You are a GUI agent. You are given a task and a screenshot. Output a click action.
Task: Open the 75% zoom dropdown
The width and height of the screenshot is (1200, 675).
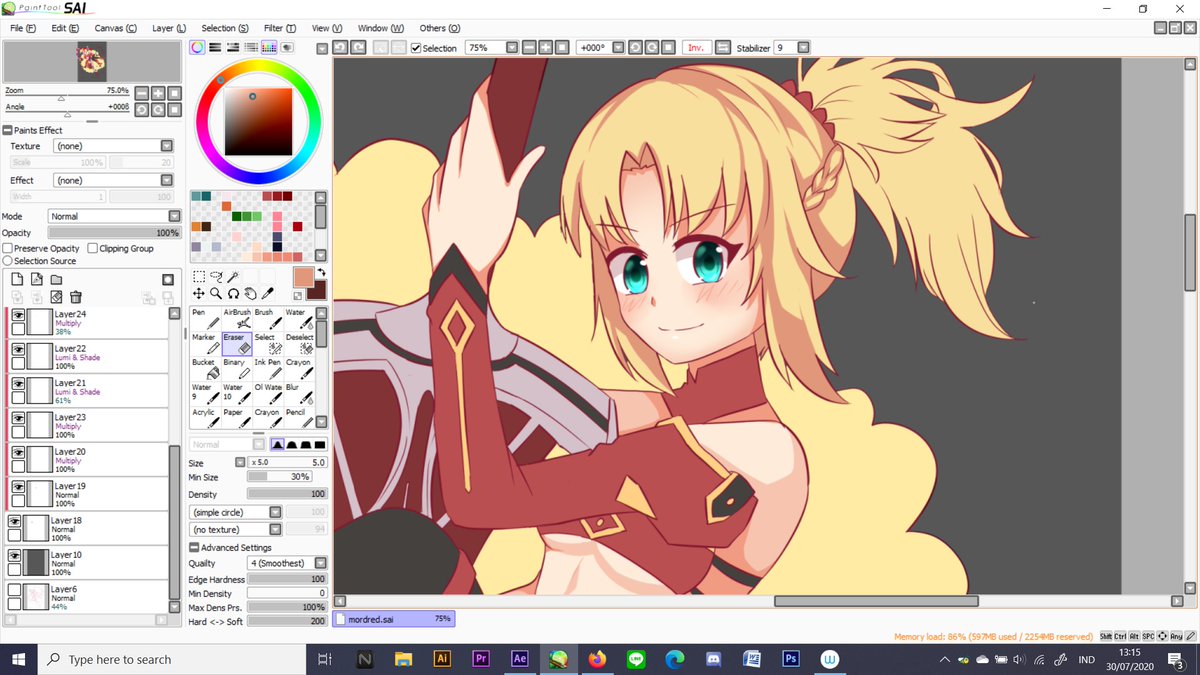[x=512, y=47]
